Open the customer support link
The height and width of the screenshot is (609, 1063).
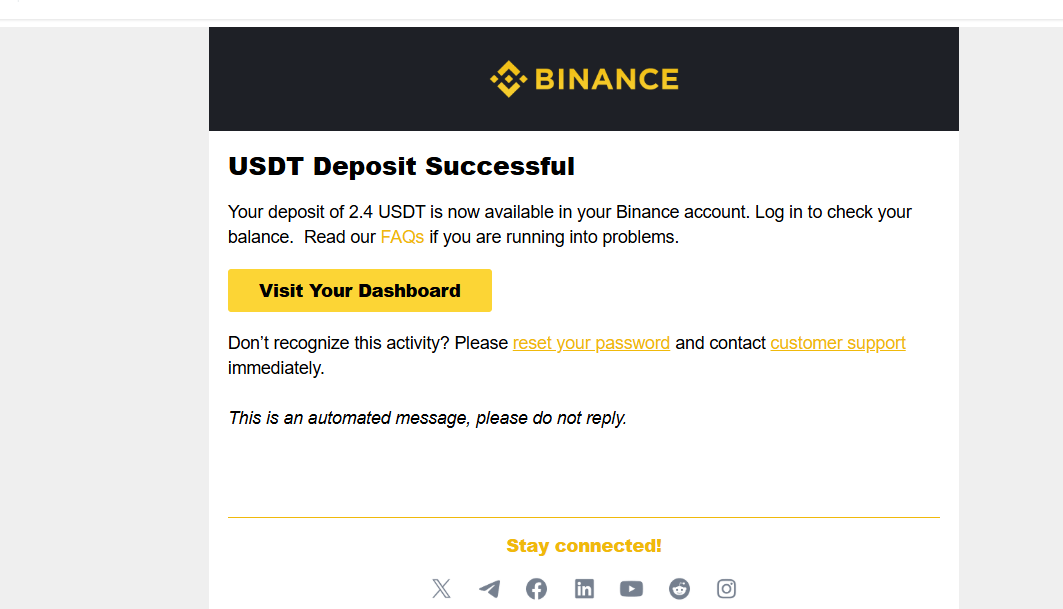coord(838,343)
